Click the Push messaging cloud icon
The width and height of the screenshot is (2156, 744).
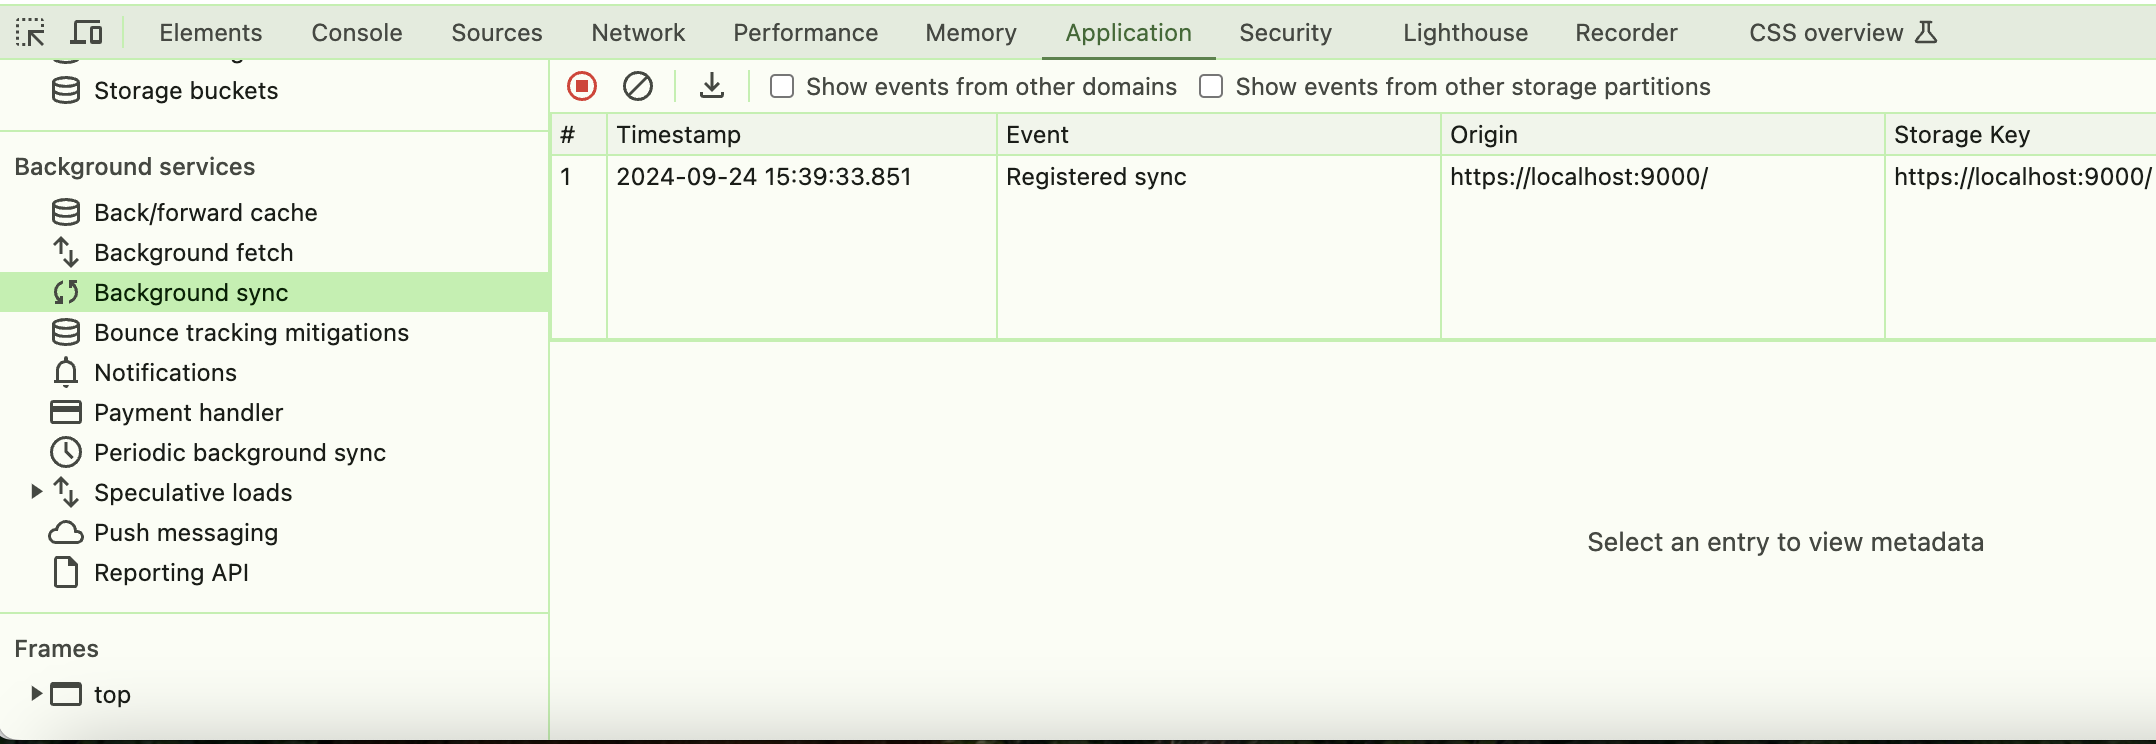point(66,533)
